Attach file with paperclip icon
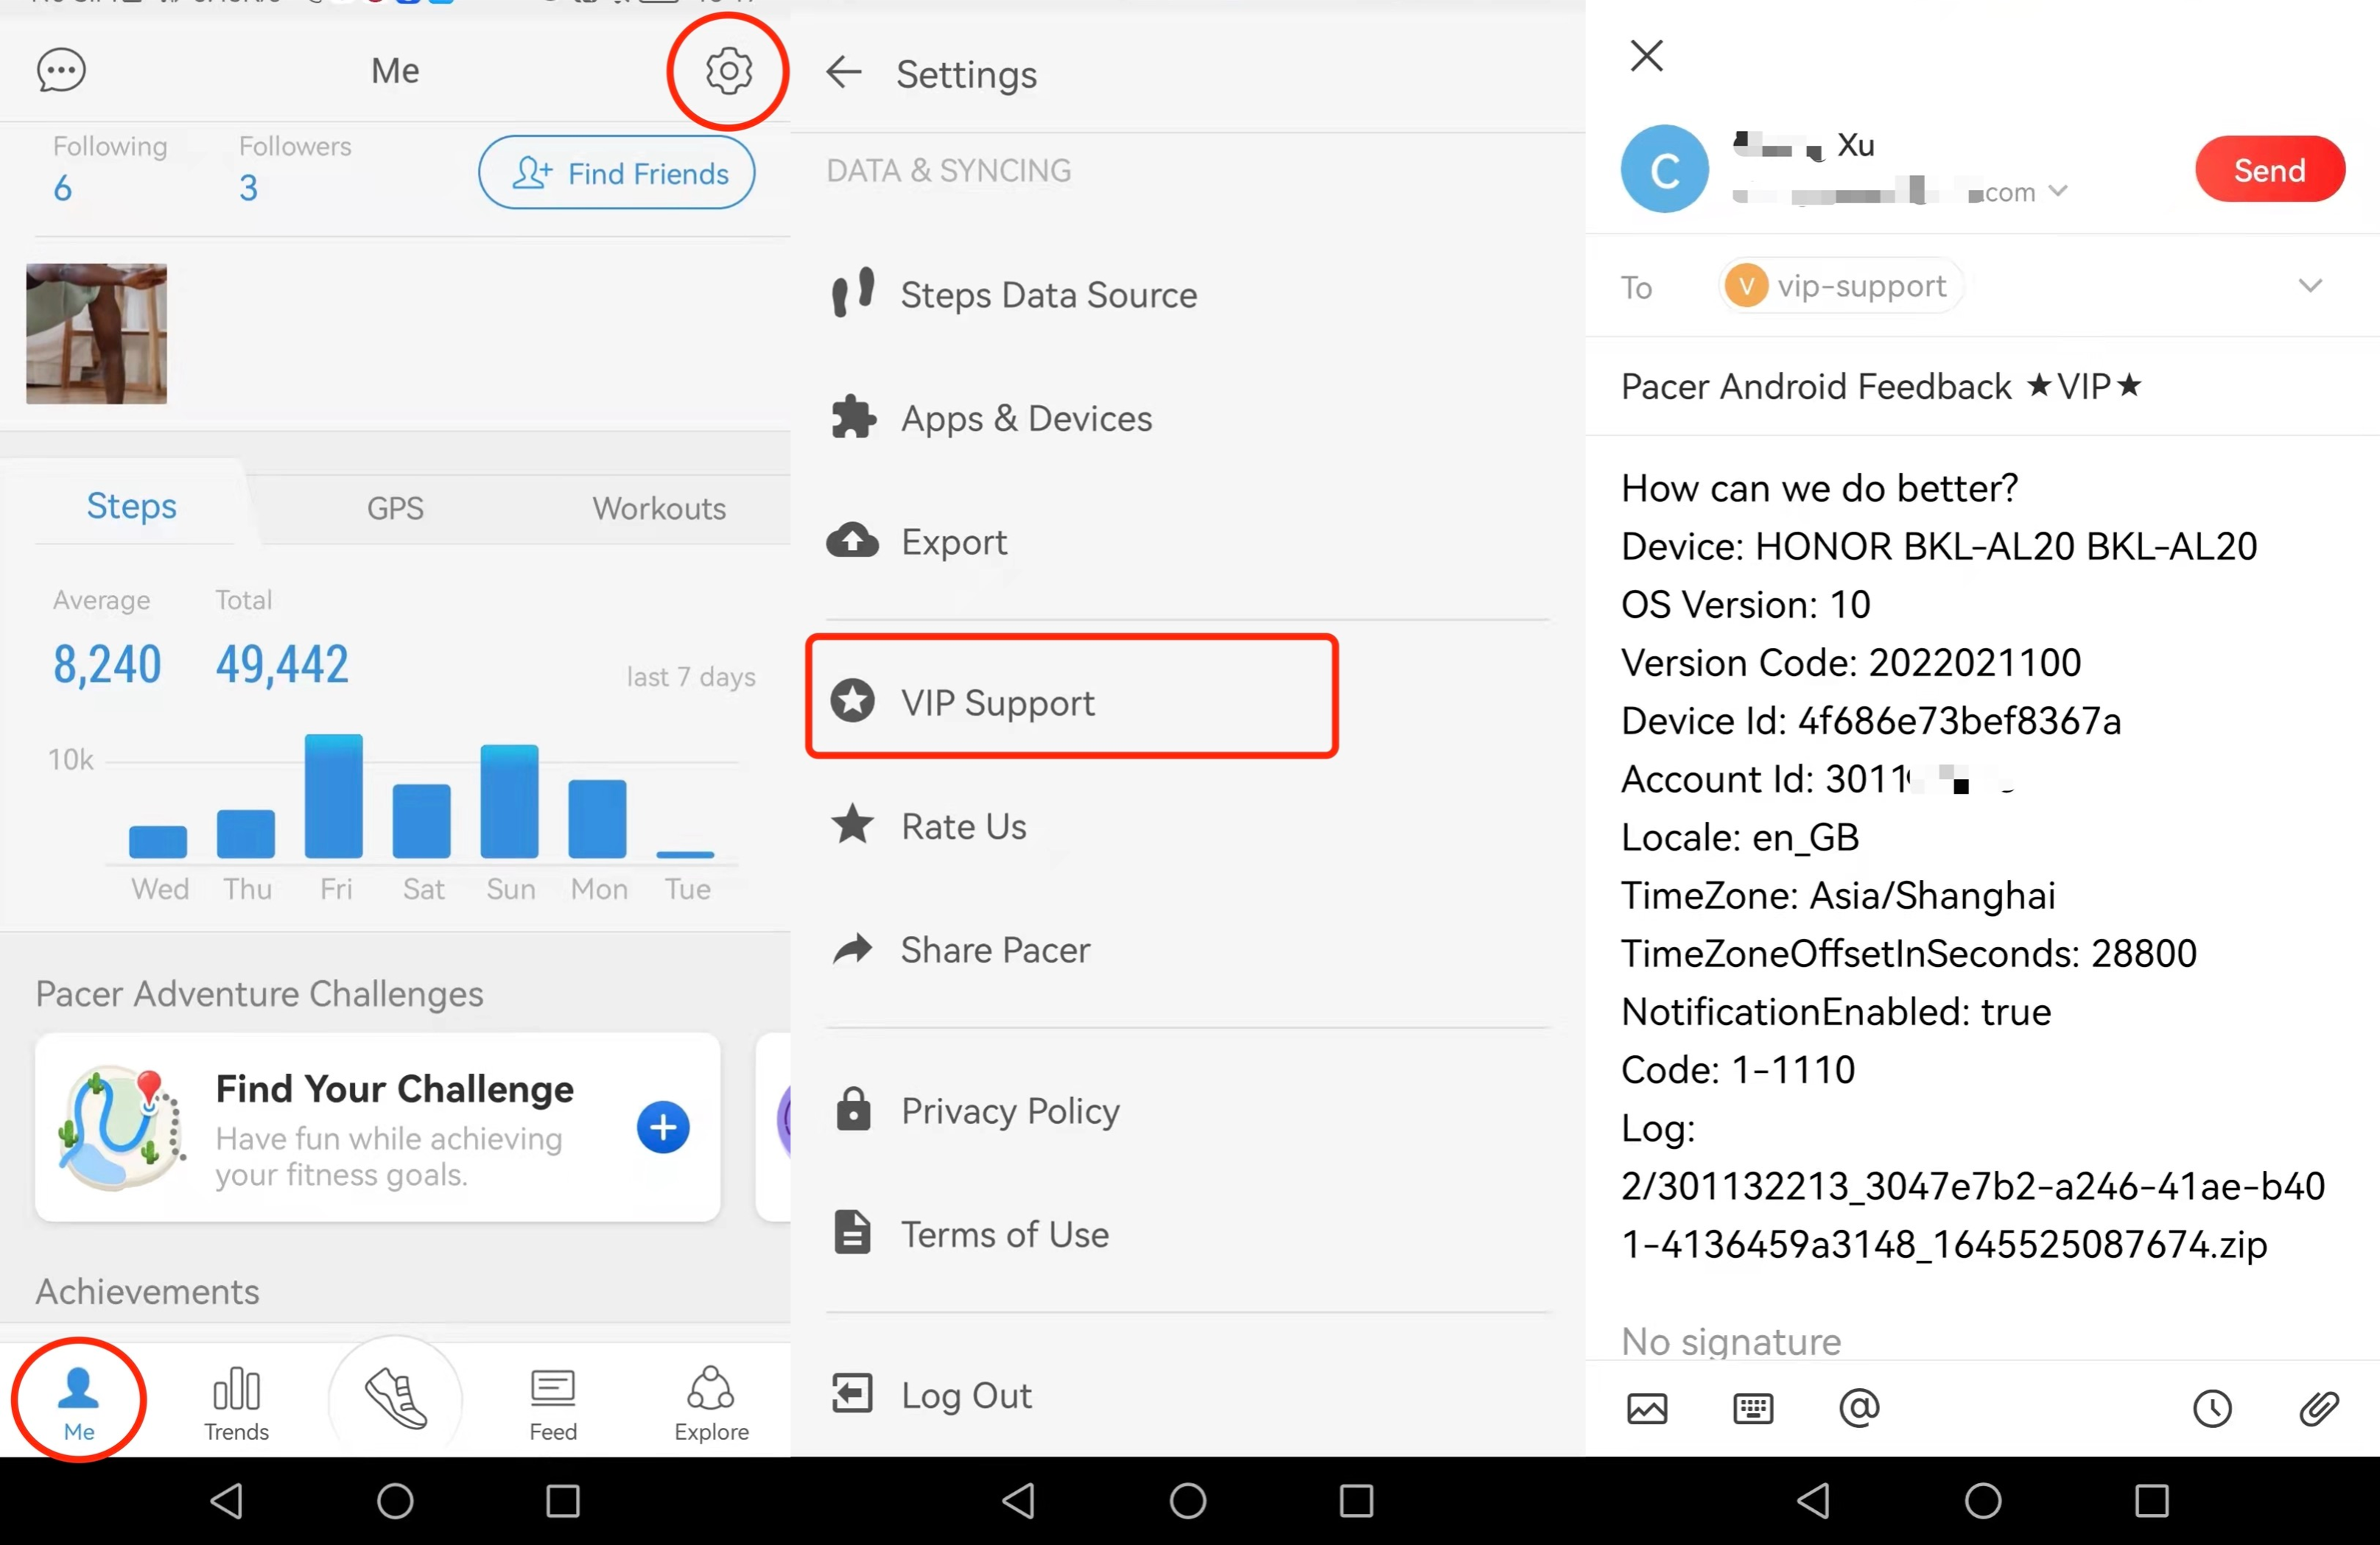2380x1545 pixels. 2319,1408
